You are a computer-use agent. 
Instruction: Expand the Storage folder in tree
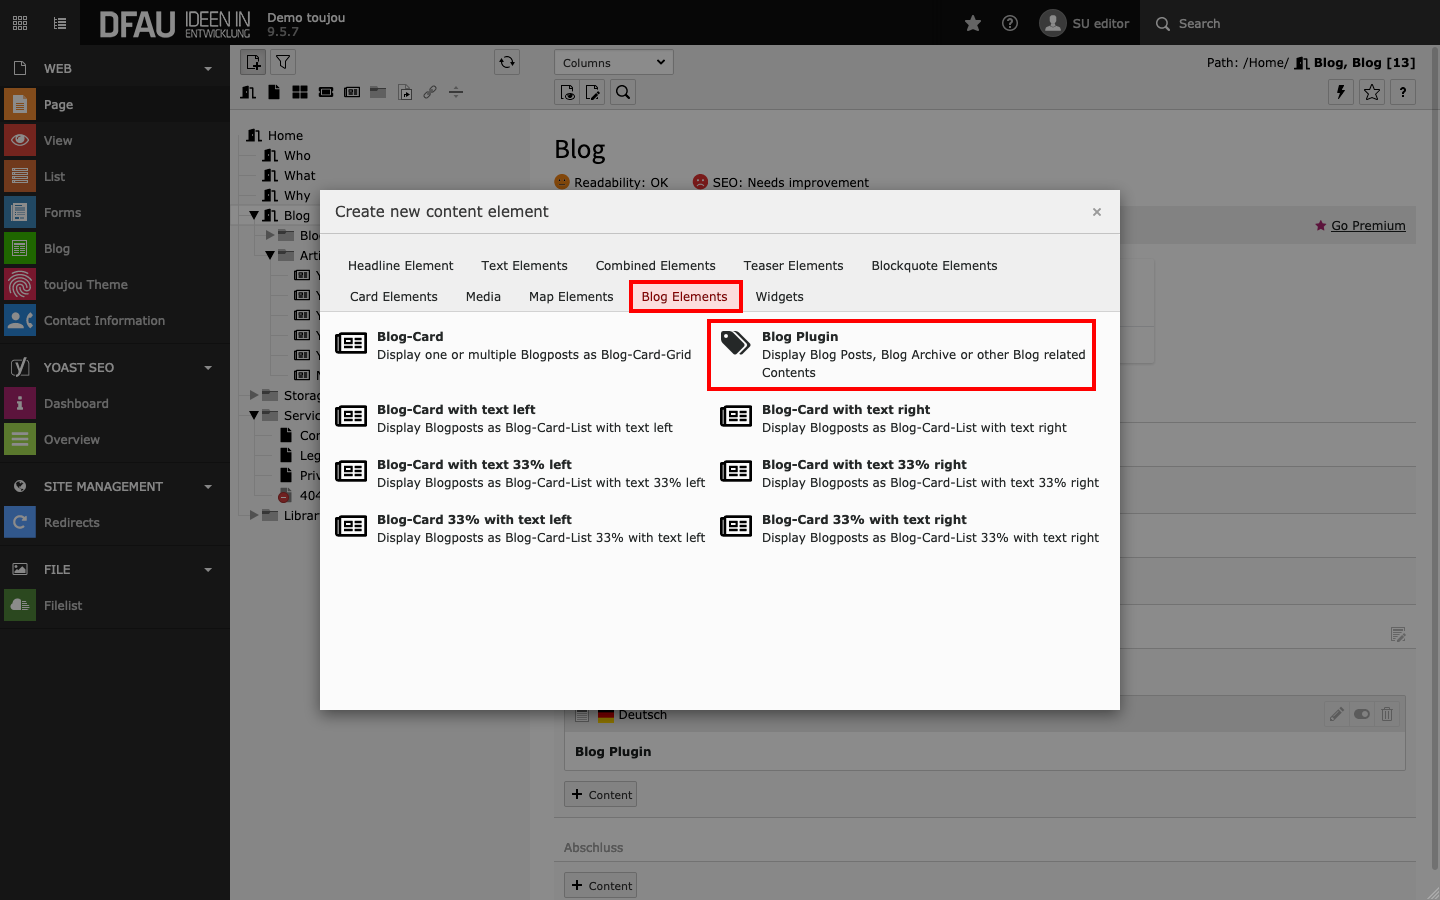(254, 396)
